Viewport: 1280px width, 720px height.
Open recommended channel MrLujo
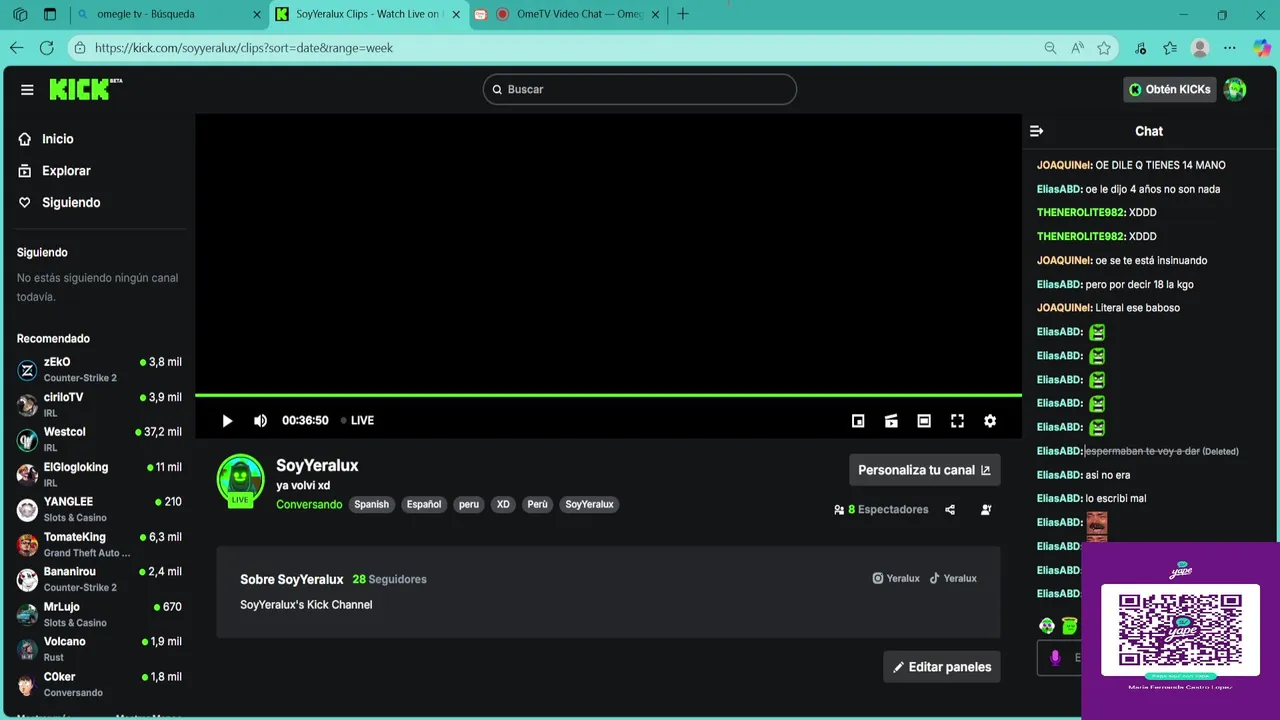point(98,615)
